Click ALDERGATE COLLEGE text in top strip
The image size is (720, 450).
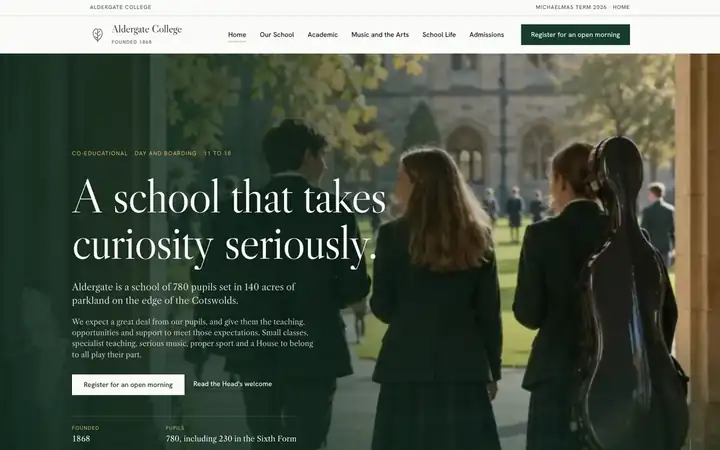coord(121,7)
